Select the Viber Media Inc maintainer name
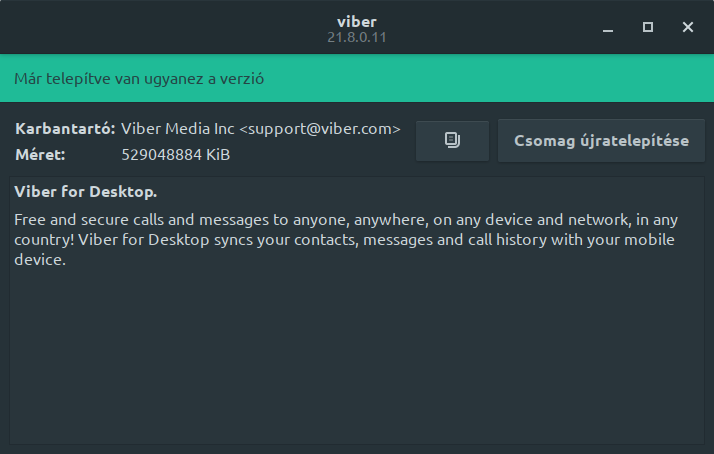The height and width of the screenshot is (454, 714). point(178,129)
